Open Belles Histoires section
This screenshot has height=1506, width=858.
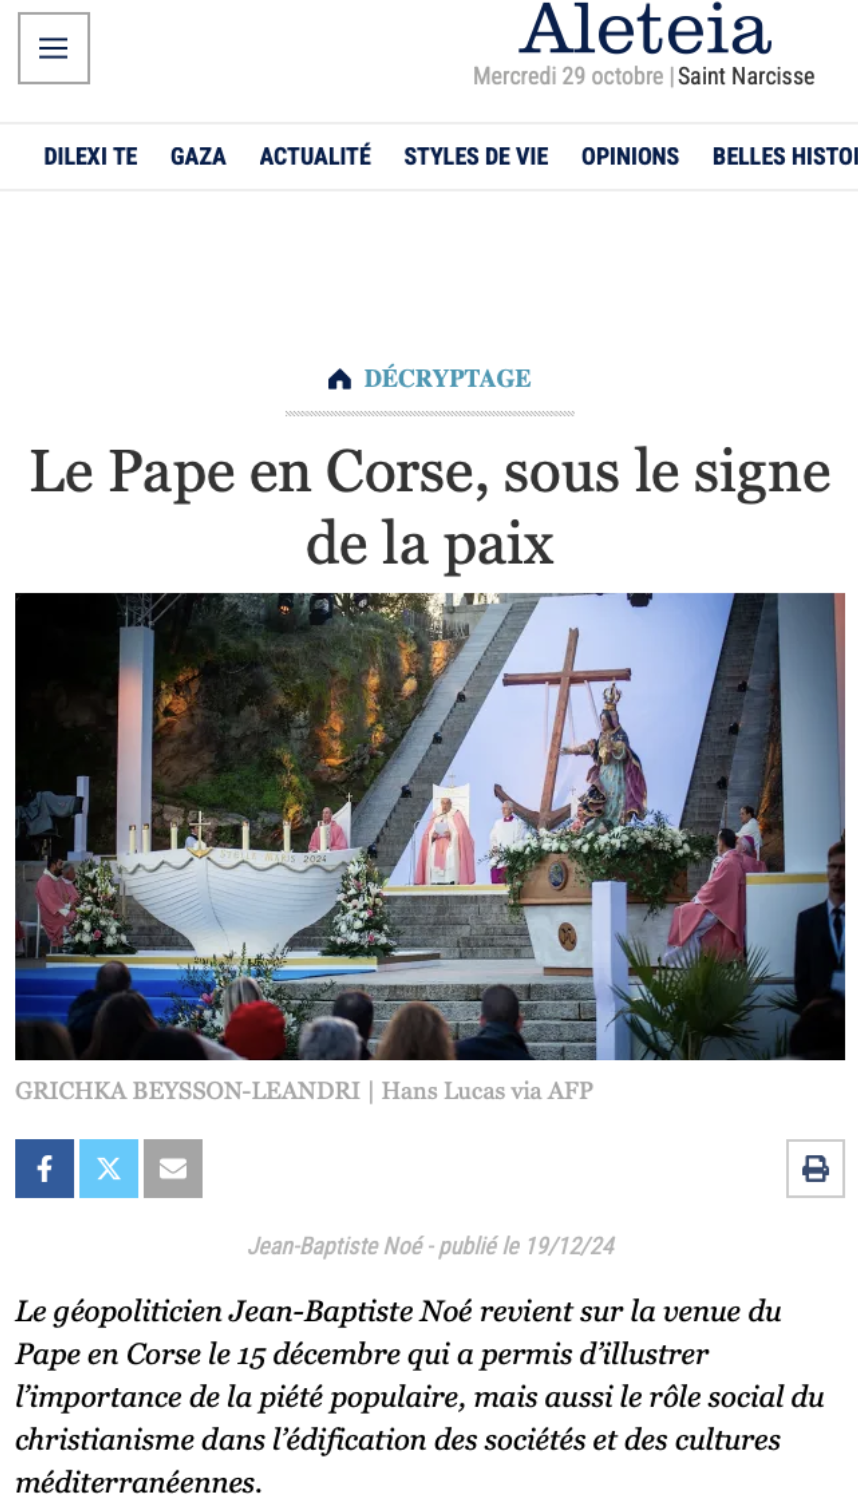pyautogui.click(x=785, y=157)
